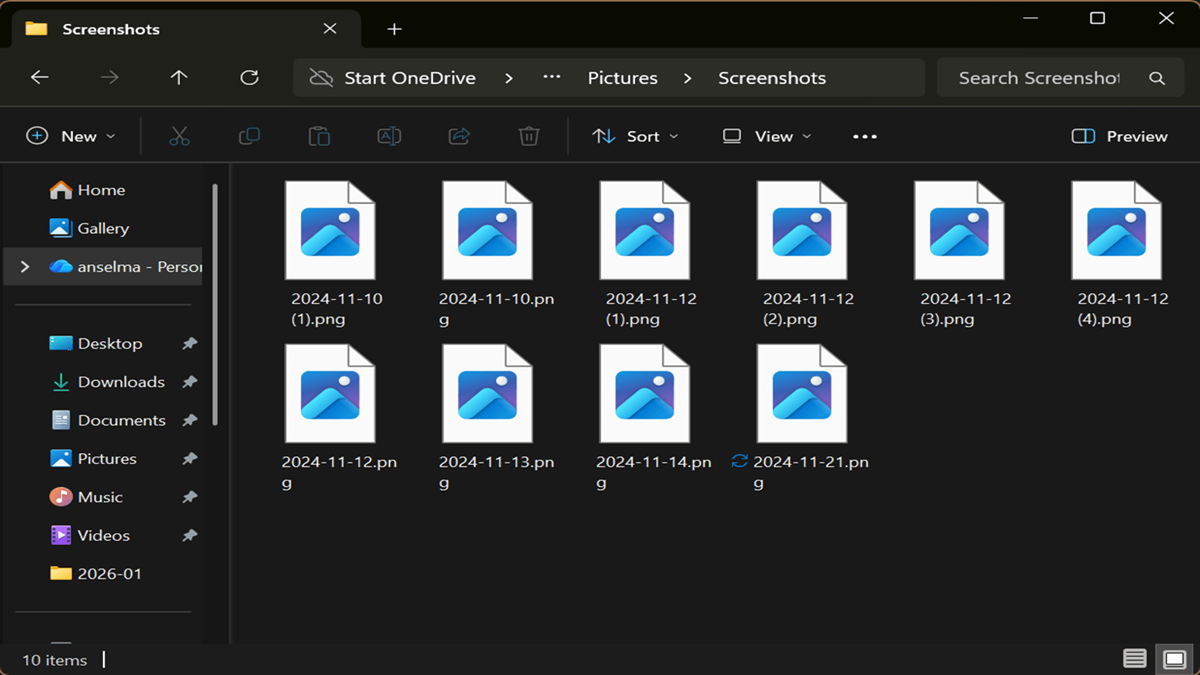Click the Pictures breadcrumb
The width and height of the screenshot is (1200, 675).
(622, 78)
